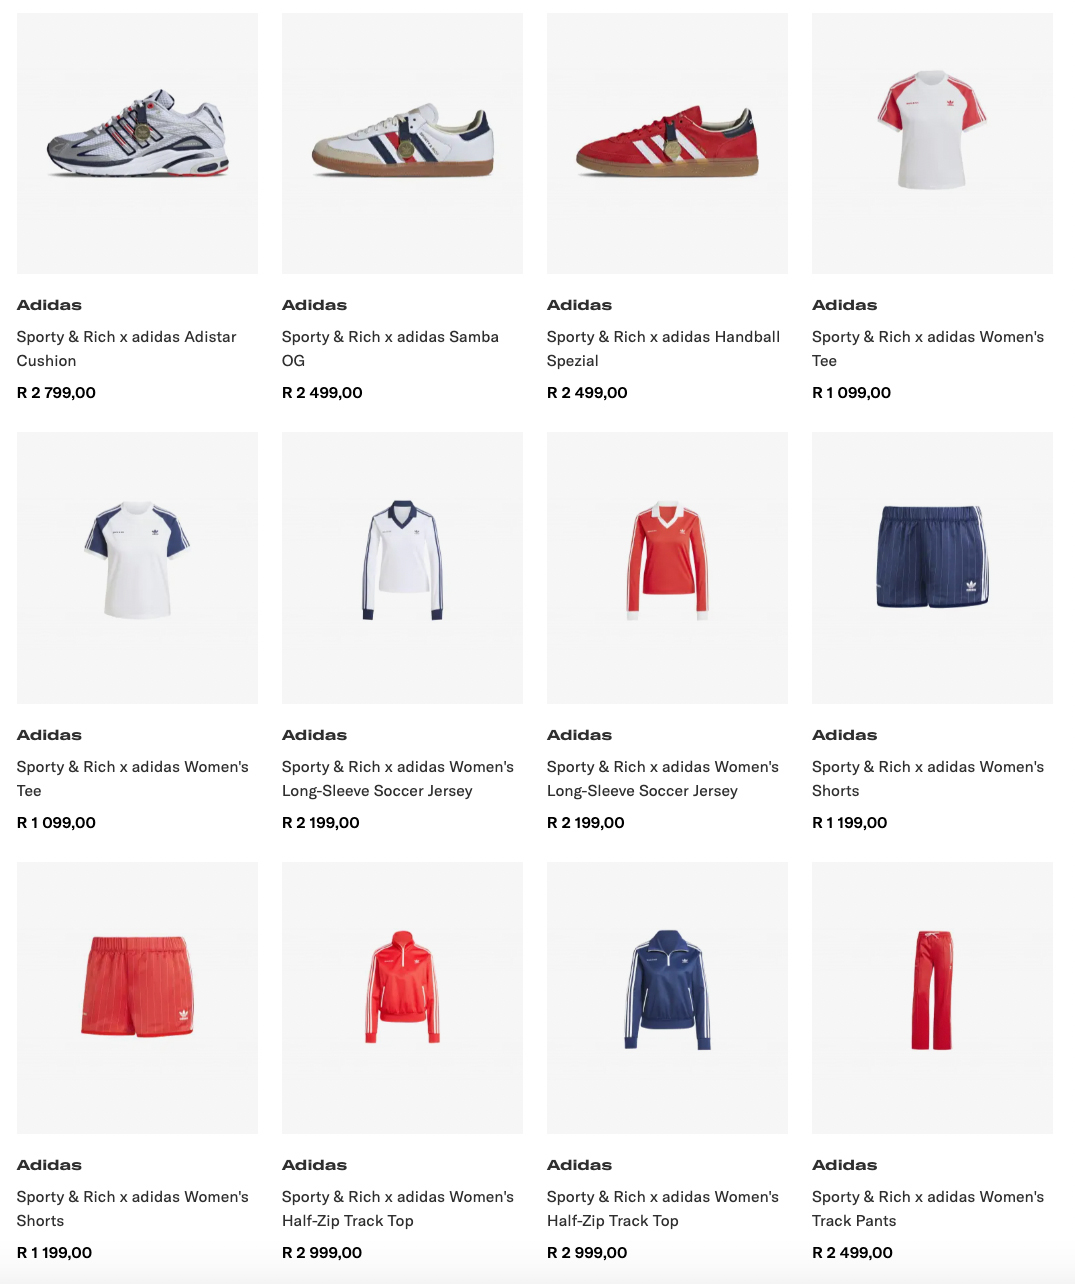This screenshot has width=1075, height=1284.
Task: Select the R 2 499,00 Track Pants price
Action: tap(852, 1253)
